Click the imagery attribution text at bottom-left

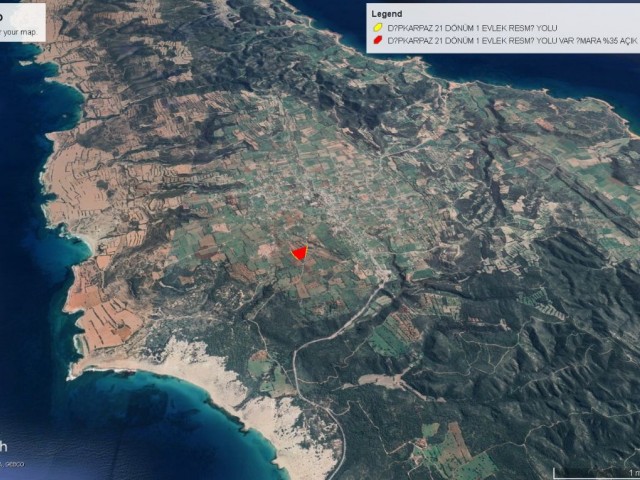pos(12,463)
